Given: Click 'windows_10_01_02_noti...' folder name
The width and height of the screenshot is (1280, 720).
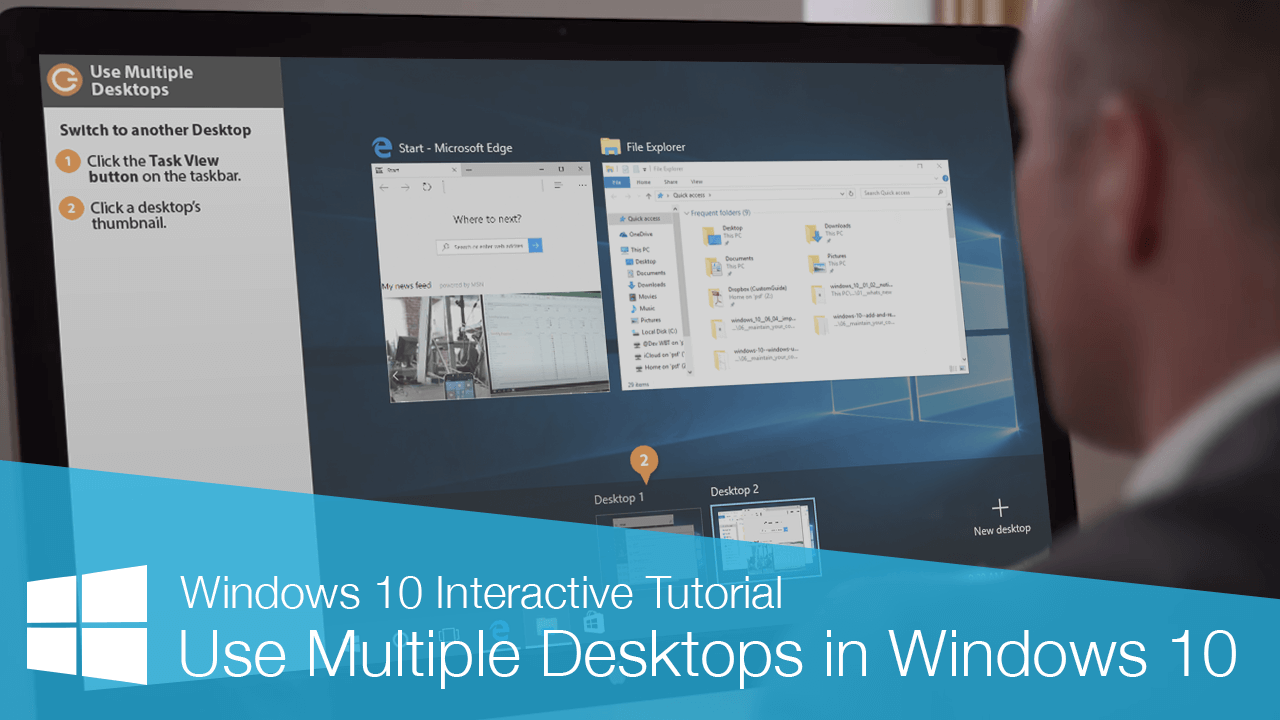Looking at the screenshot, I should coord(861,285).
